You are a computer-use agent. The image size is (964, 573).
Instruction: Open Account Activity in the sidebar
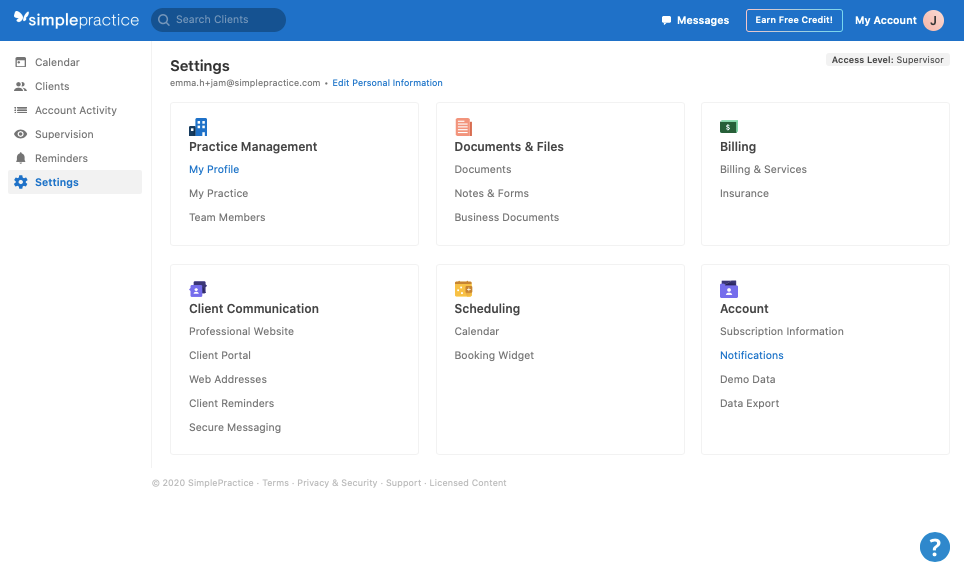74,110
